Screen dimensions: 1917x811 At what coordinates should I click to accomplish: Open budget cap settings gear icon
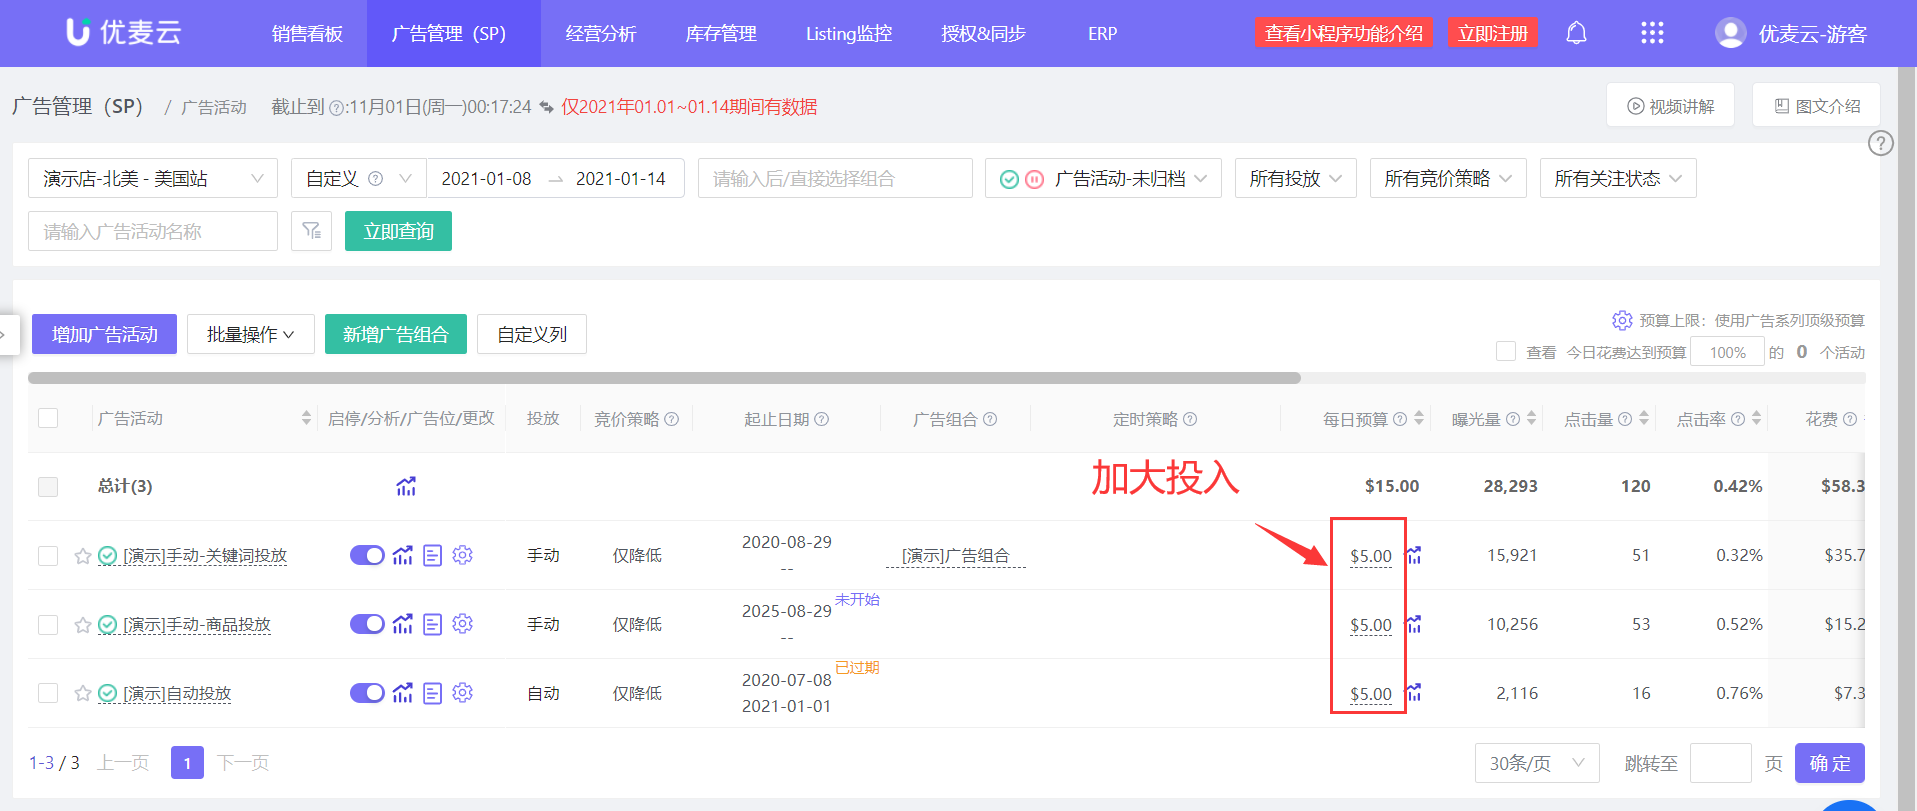1621,320
